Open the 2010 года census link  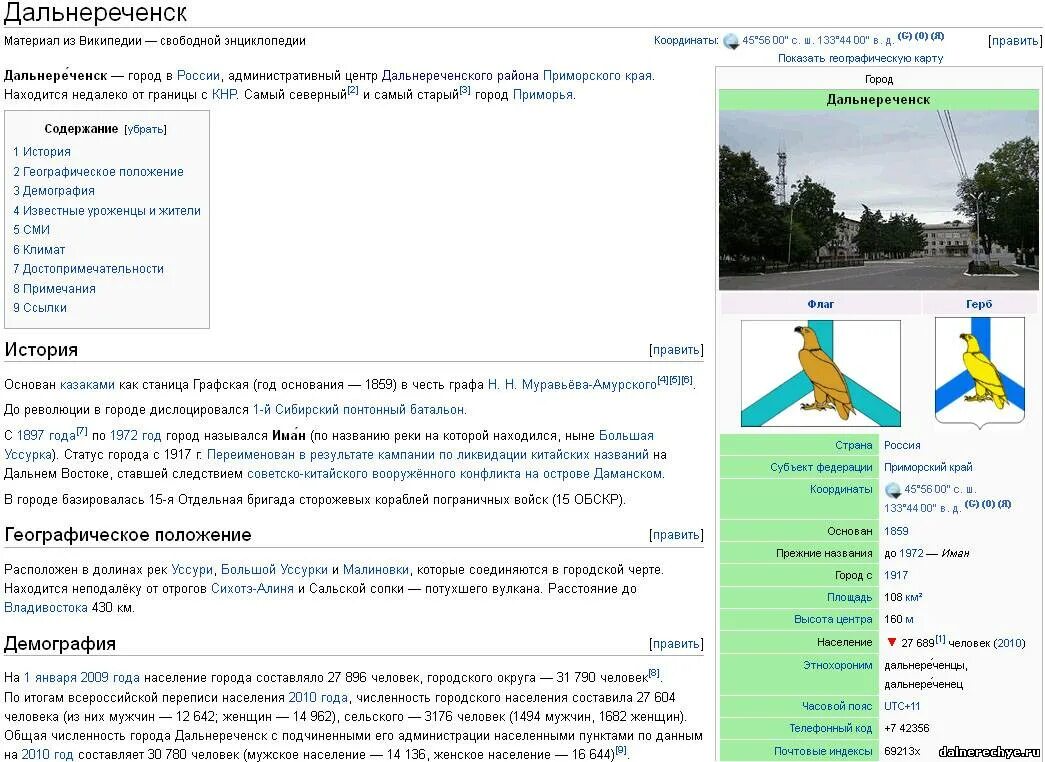(318, 698)
